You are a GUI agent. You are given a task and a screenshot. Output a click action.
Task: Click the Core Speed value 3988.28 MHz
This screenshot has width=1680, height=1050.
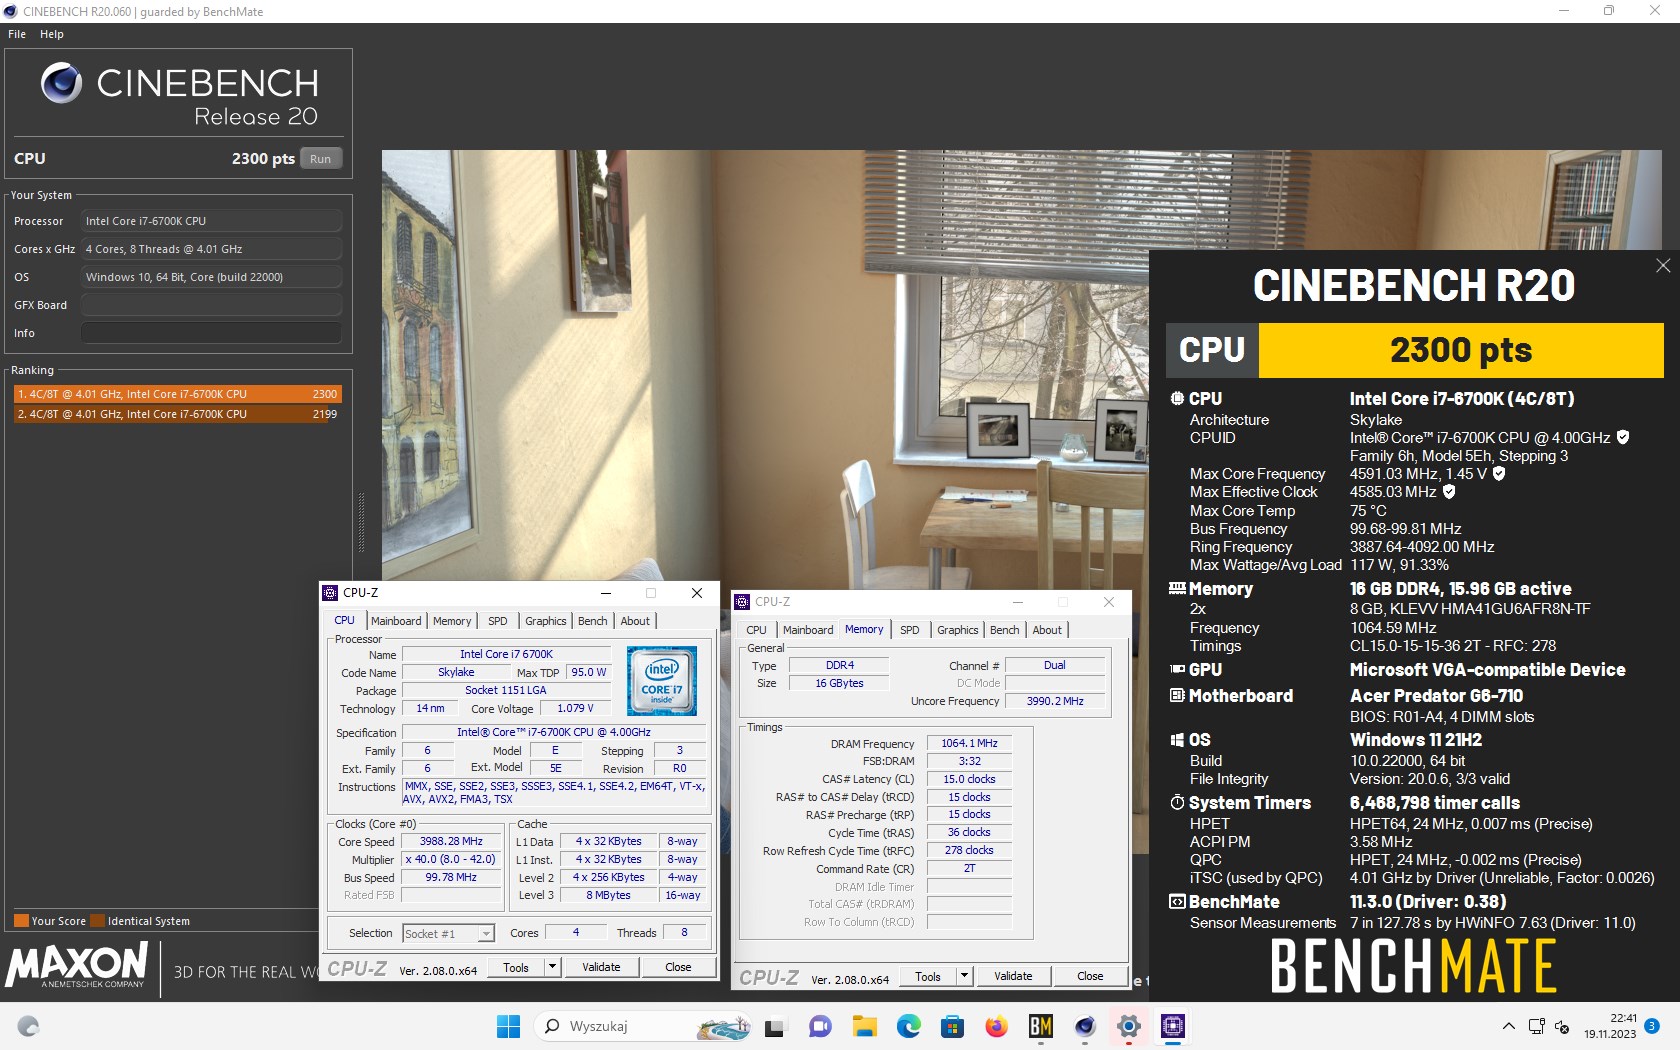[451, 842]
